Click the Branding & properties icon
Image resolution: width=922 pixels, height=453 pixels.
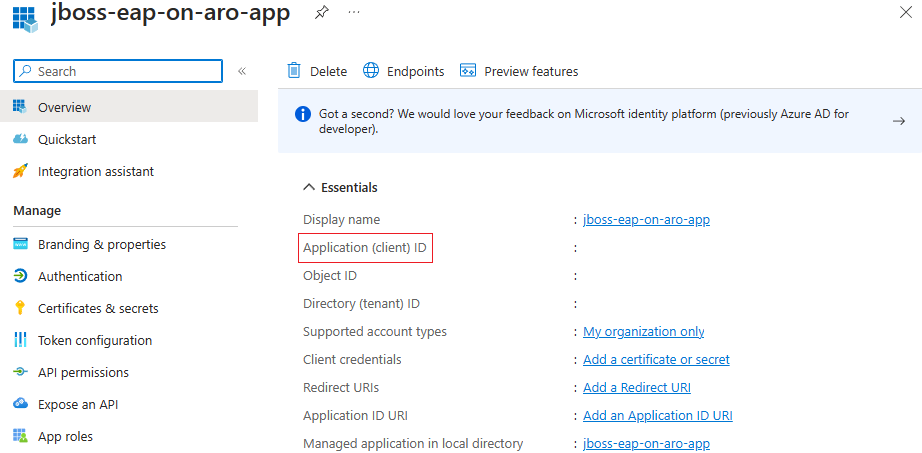tap(20, 244)
